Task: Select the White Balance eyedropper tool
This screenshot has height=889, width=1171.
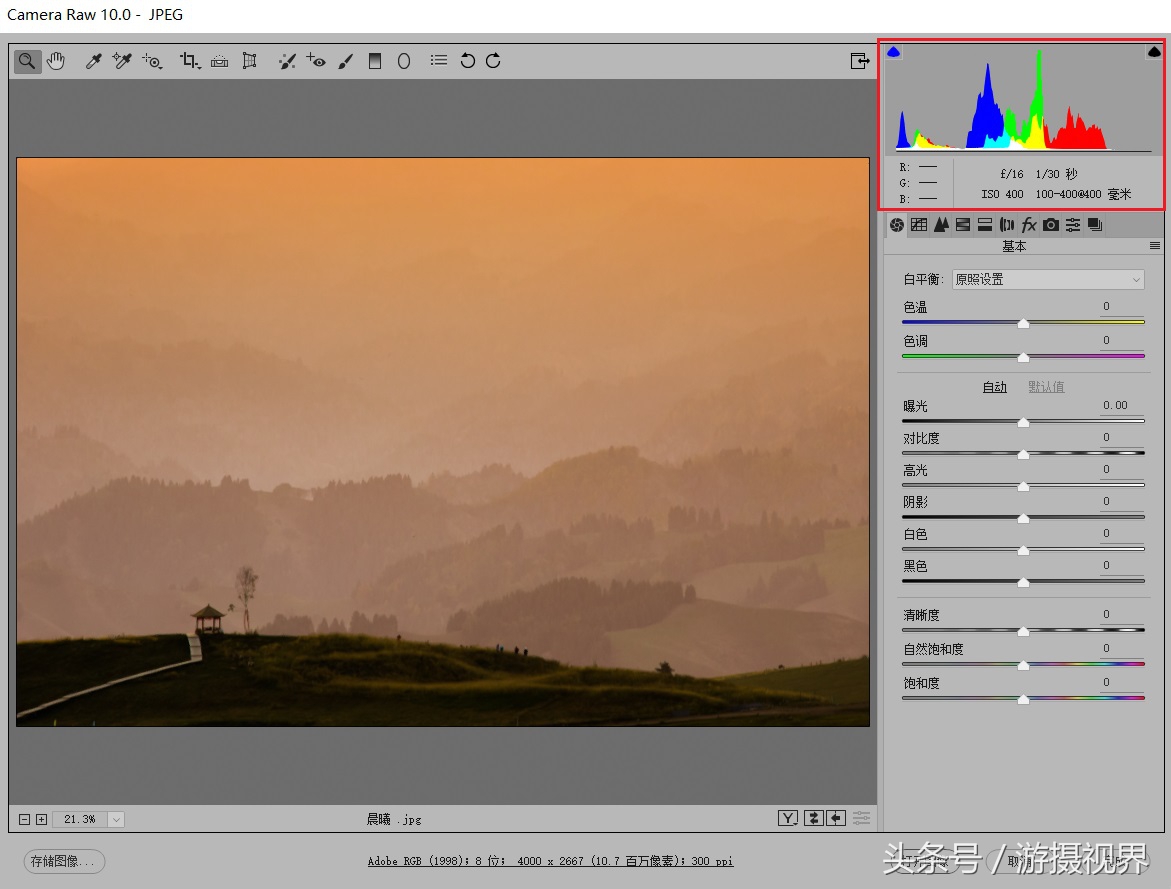Action: point(94,61)
